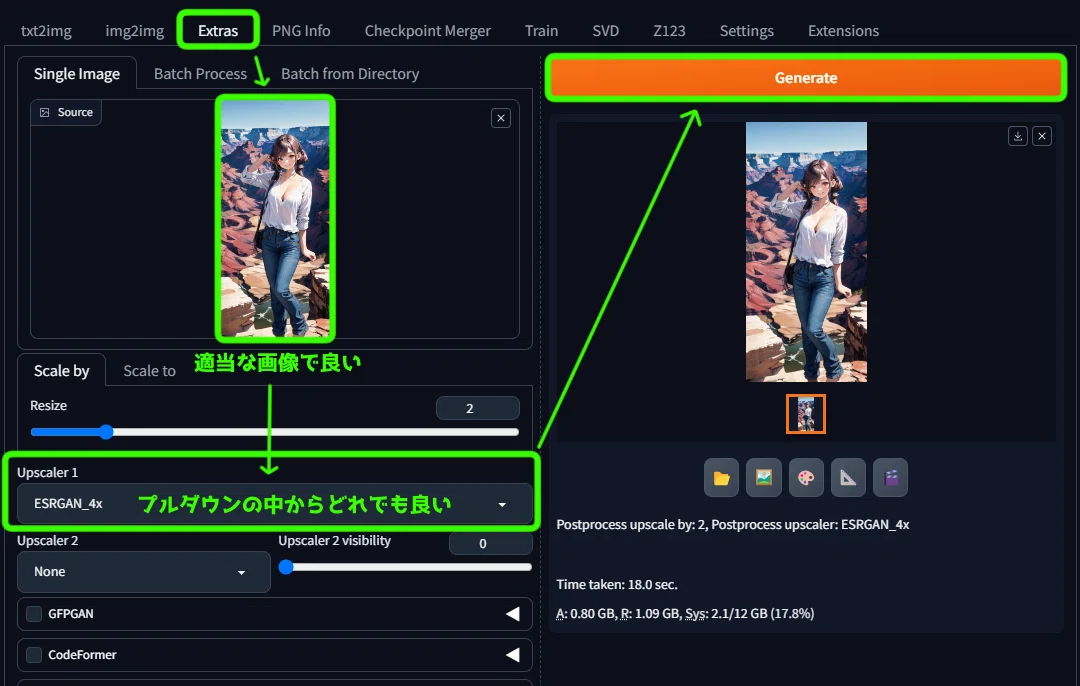Open the SVD tab
This screenshot has width=1080, height=686.
605,31
